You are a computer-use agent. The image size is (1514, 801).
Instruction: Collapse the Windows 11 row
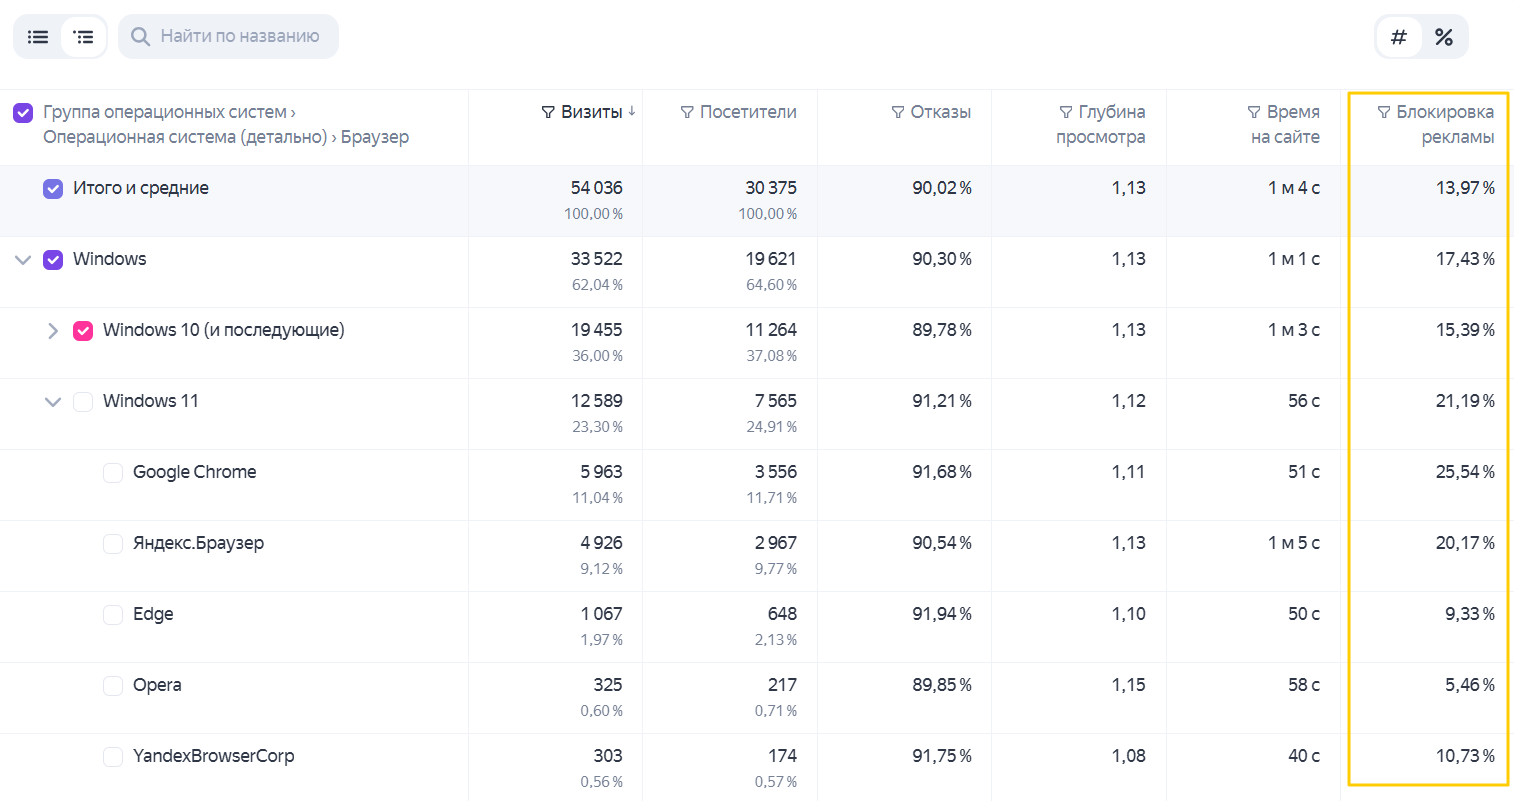tap(53, 402)
